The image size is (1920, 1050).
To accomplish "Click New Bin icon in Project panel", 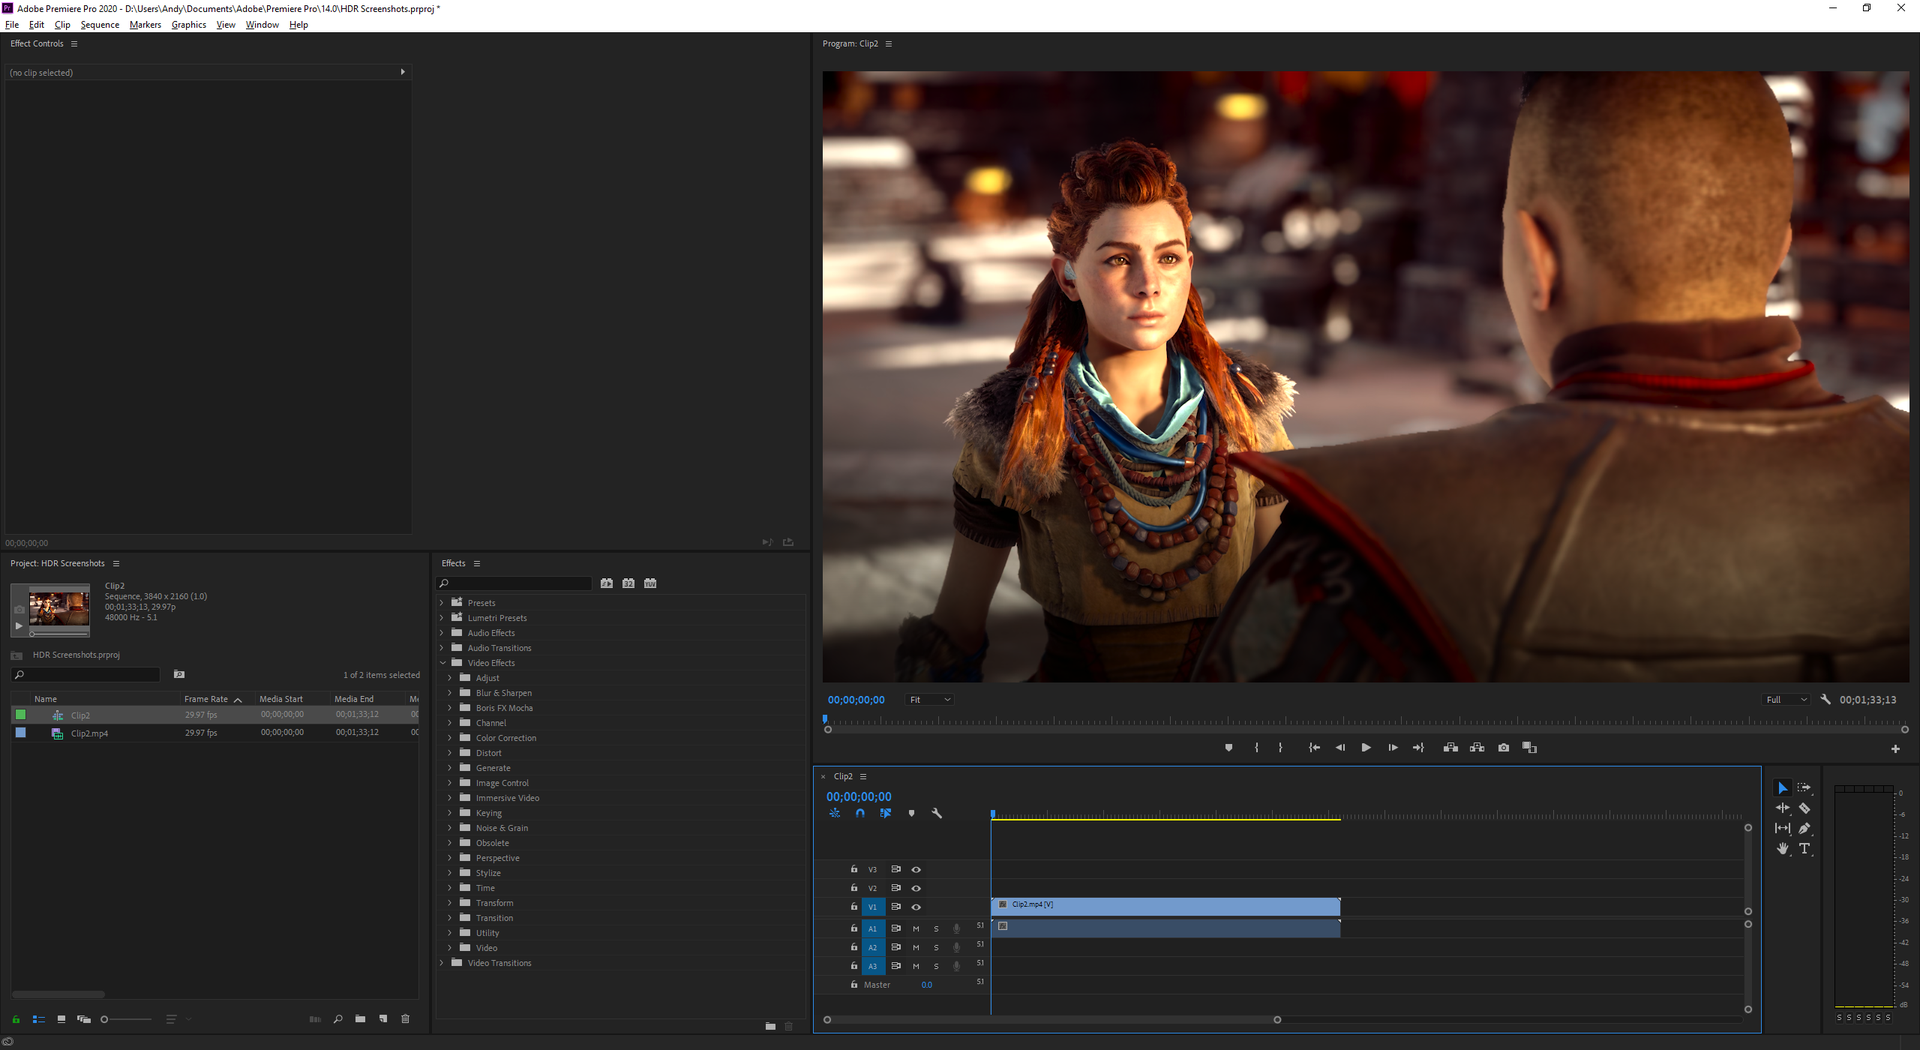I will pyautogui.click(x=360, y=1019).
